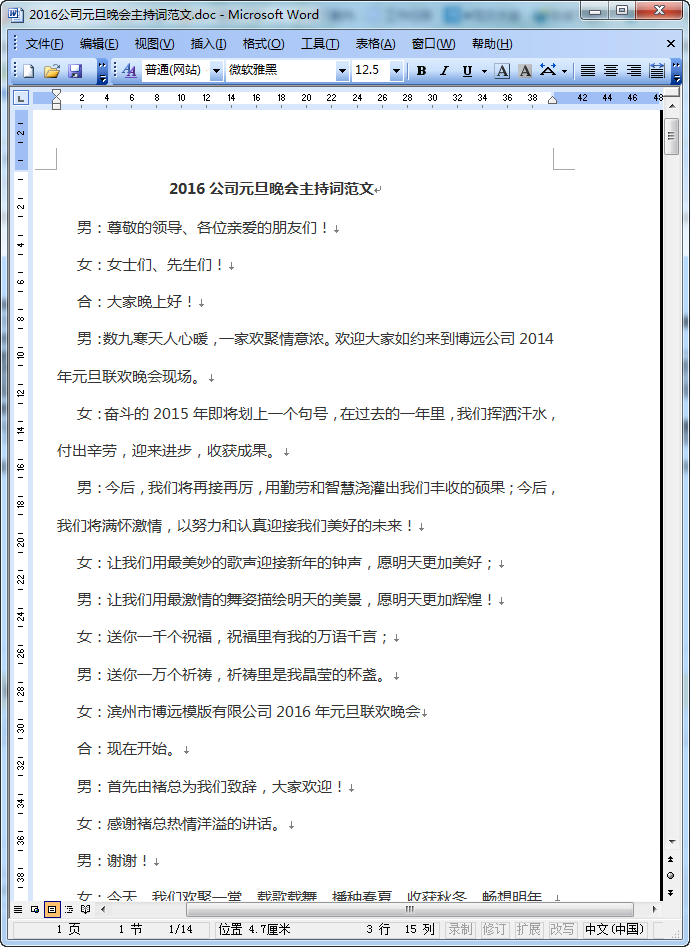
Task: Click the horizontal scrollbar thumb
Action: pyautogui.click(x=410, y=909)
